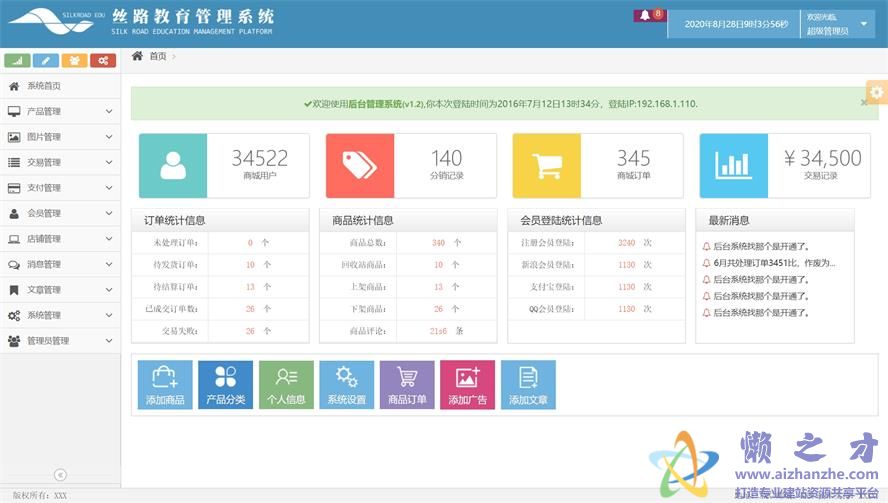This screenshot has width=888, height=503.
Task: Expand 文章管理 menu chevron
Action: pos(109,290)
